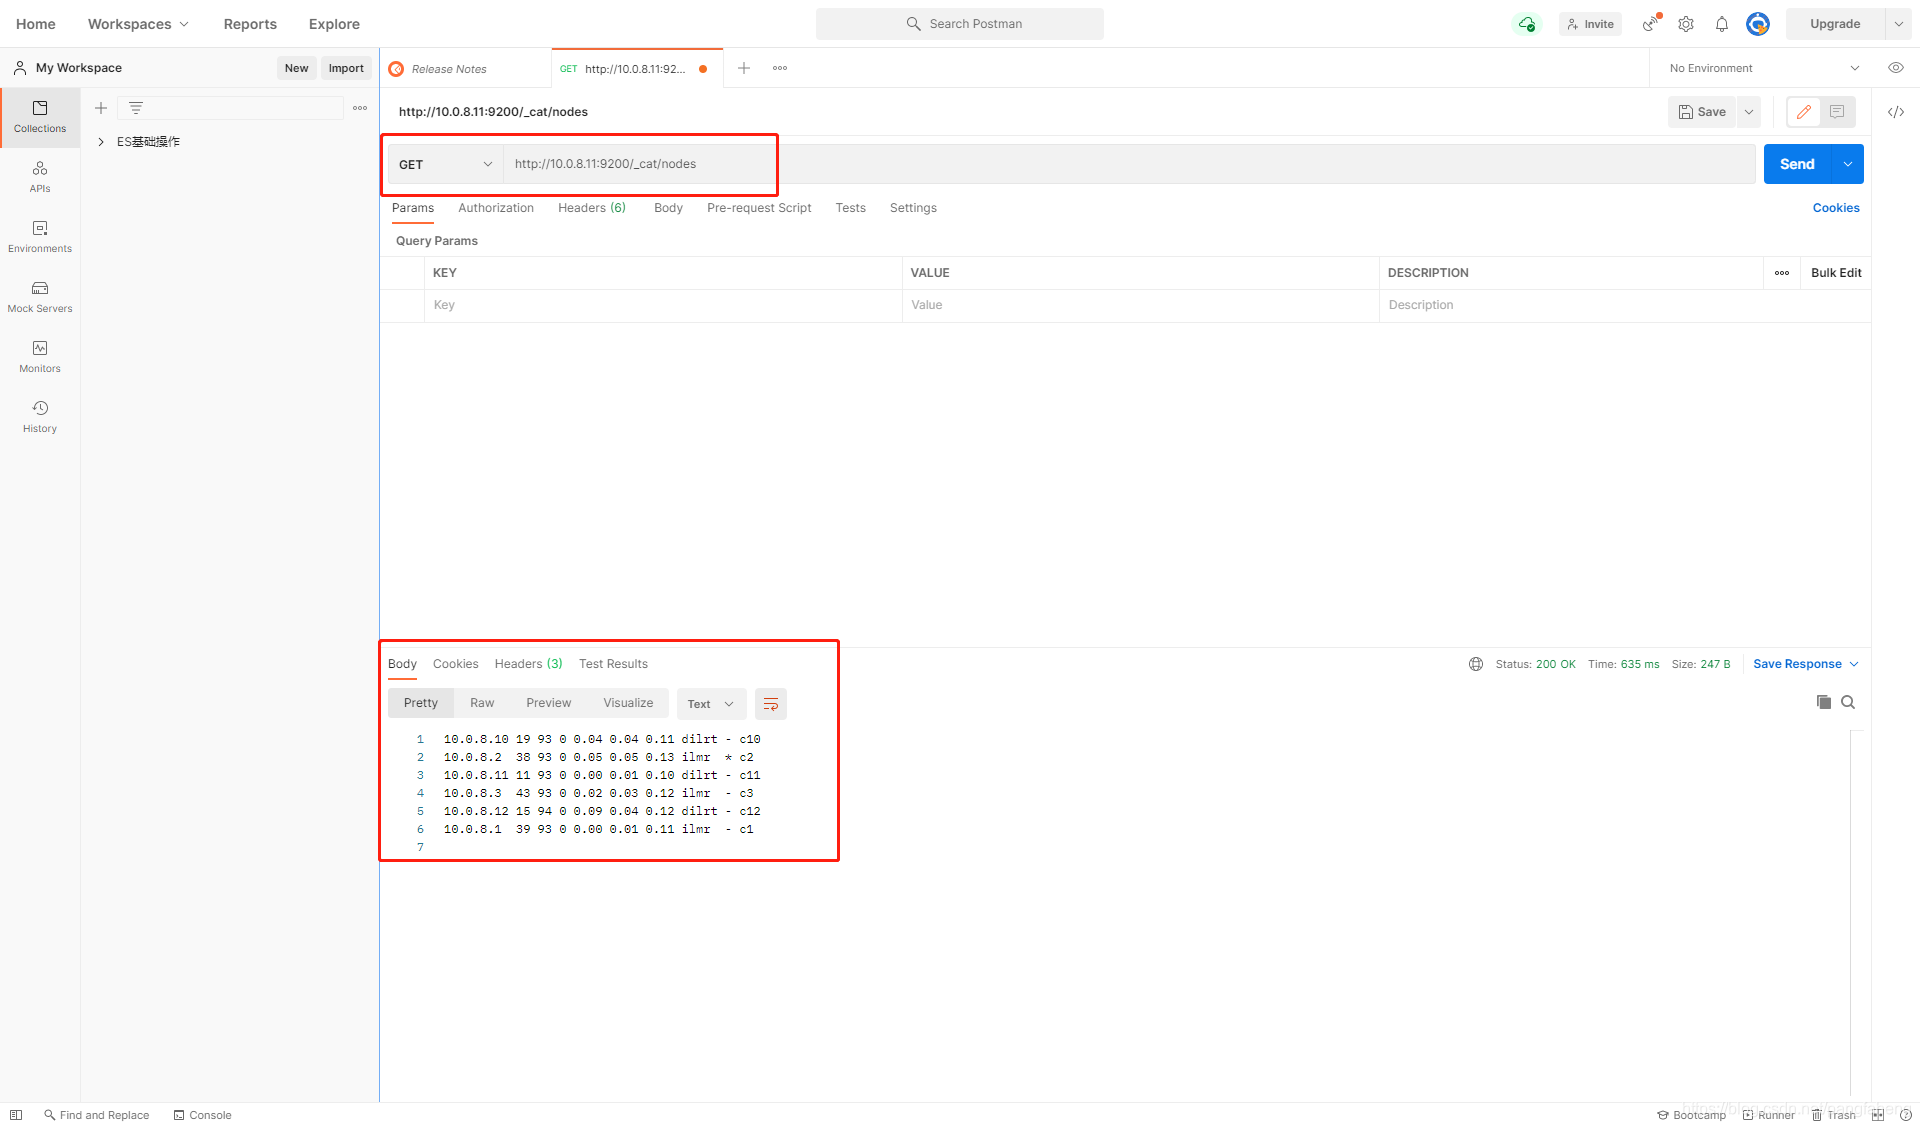Copy the response body with copy icon

[x=1824, y=702]
